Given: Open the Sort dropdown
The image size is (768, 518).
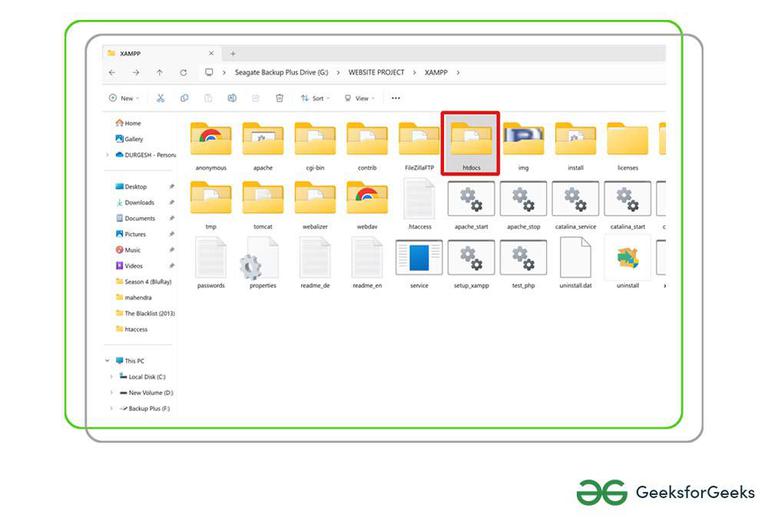Looking at the screenshot, I should point(315,98).
